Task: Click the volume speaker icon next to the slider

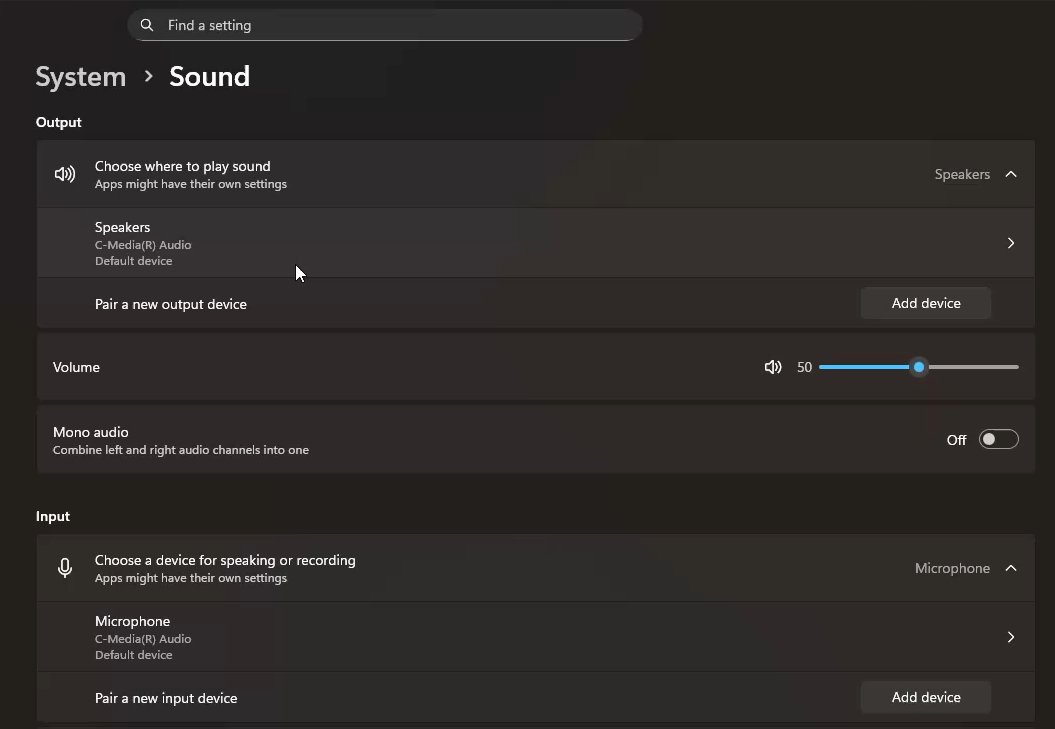Action: coord(772,367)
